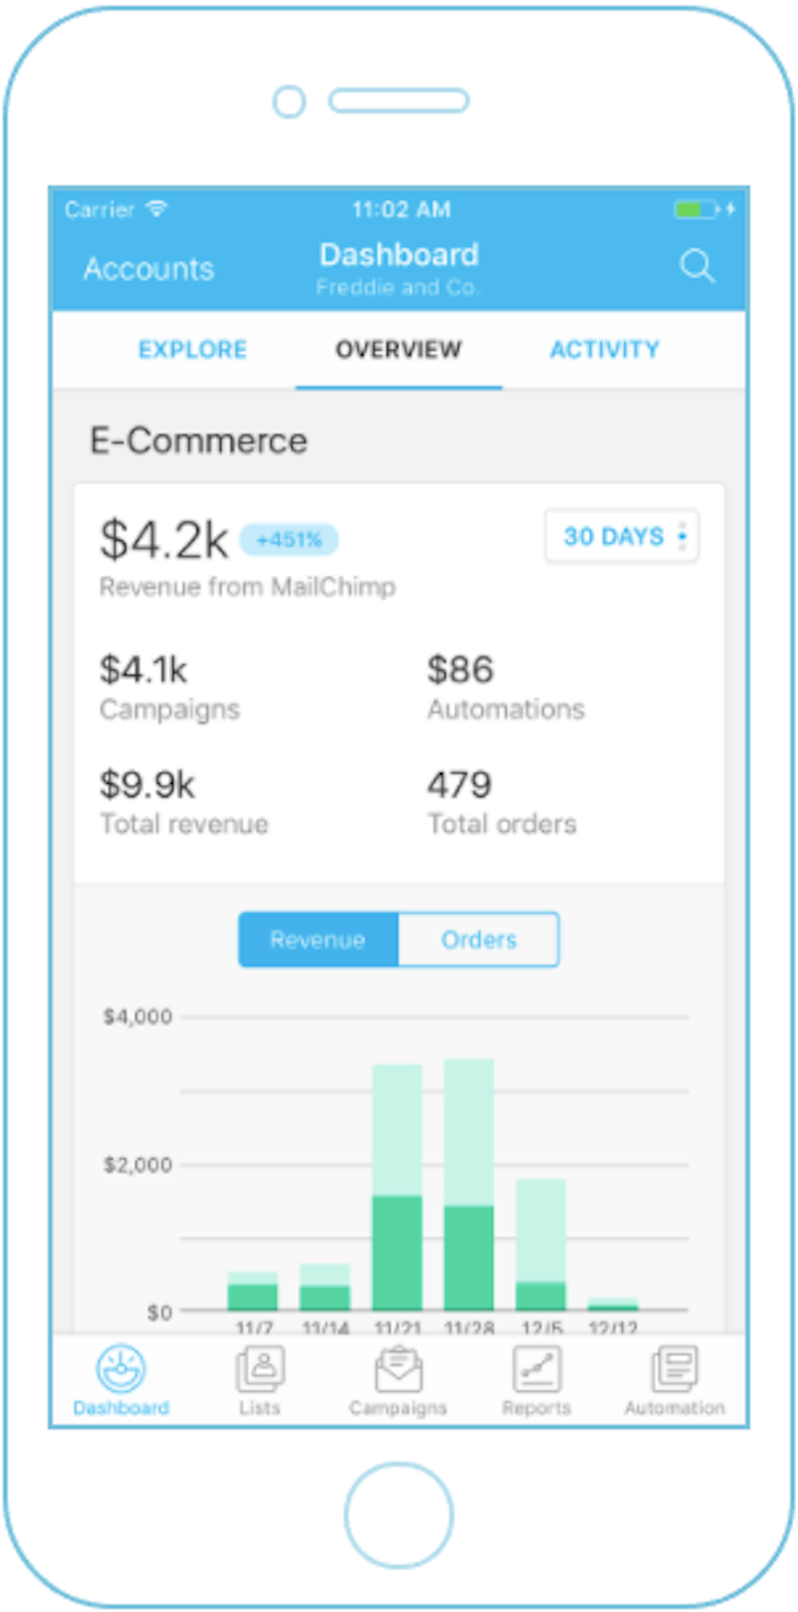Open the Automation icon
Screen dimensions: 798x1612
click(x=675, y=1368)
